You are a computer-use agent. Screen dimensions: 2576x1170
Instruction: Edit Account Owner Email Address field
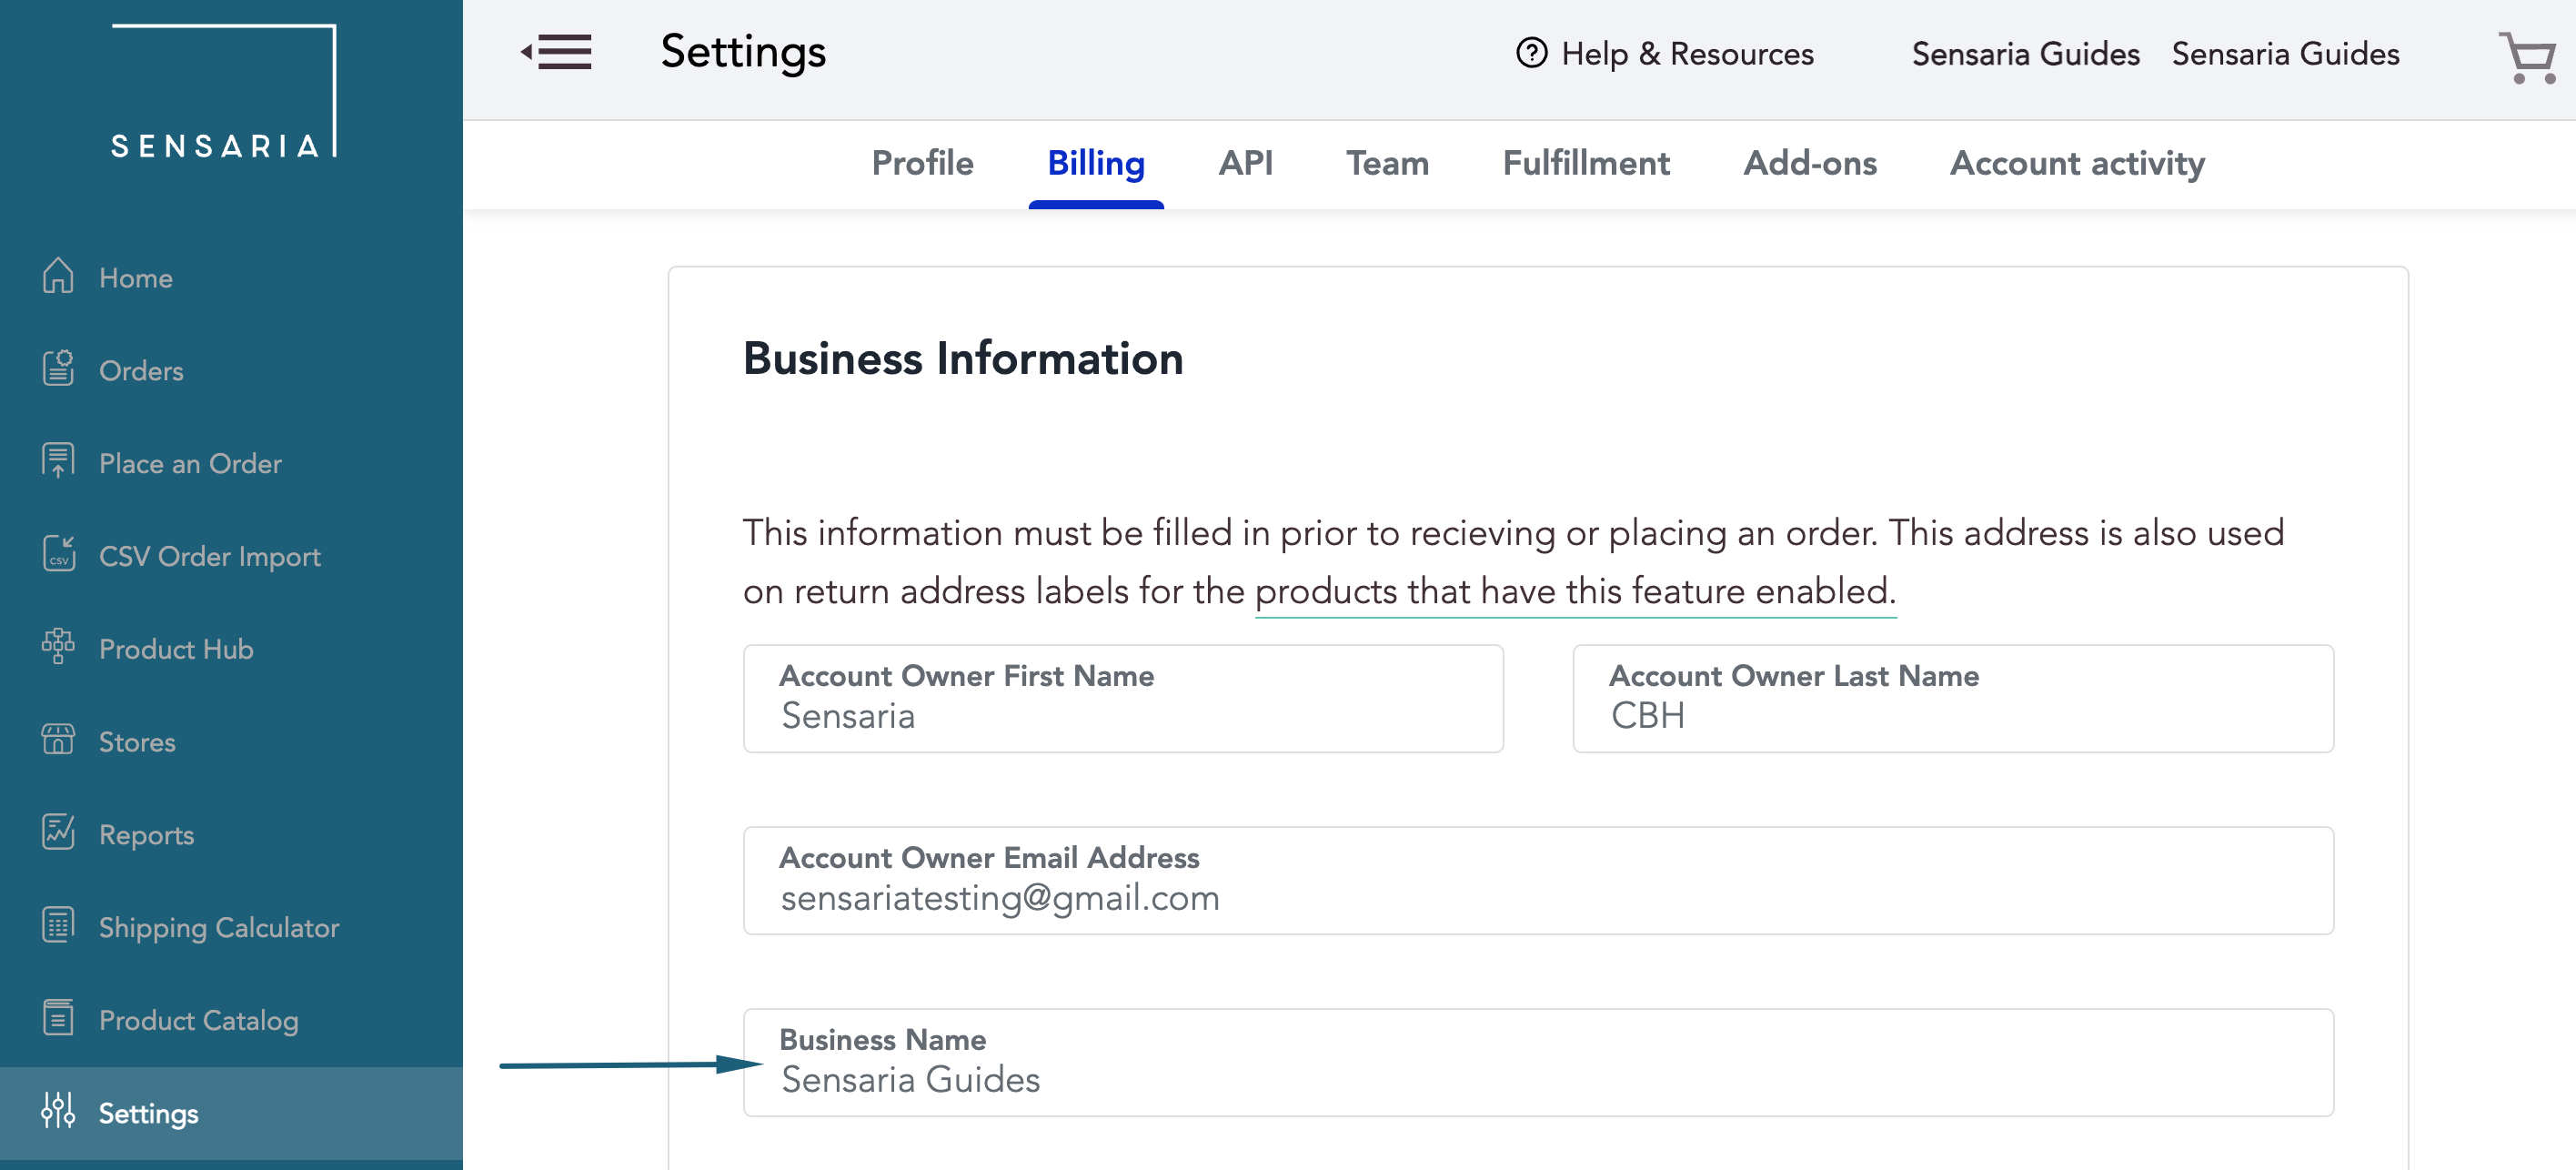(x=1538, y=880)
